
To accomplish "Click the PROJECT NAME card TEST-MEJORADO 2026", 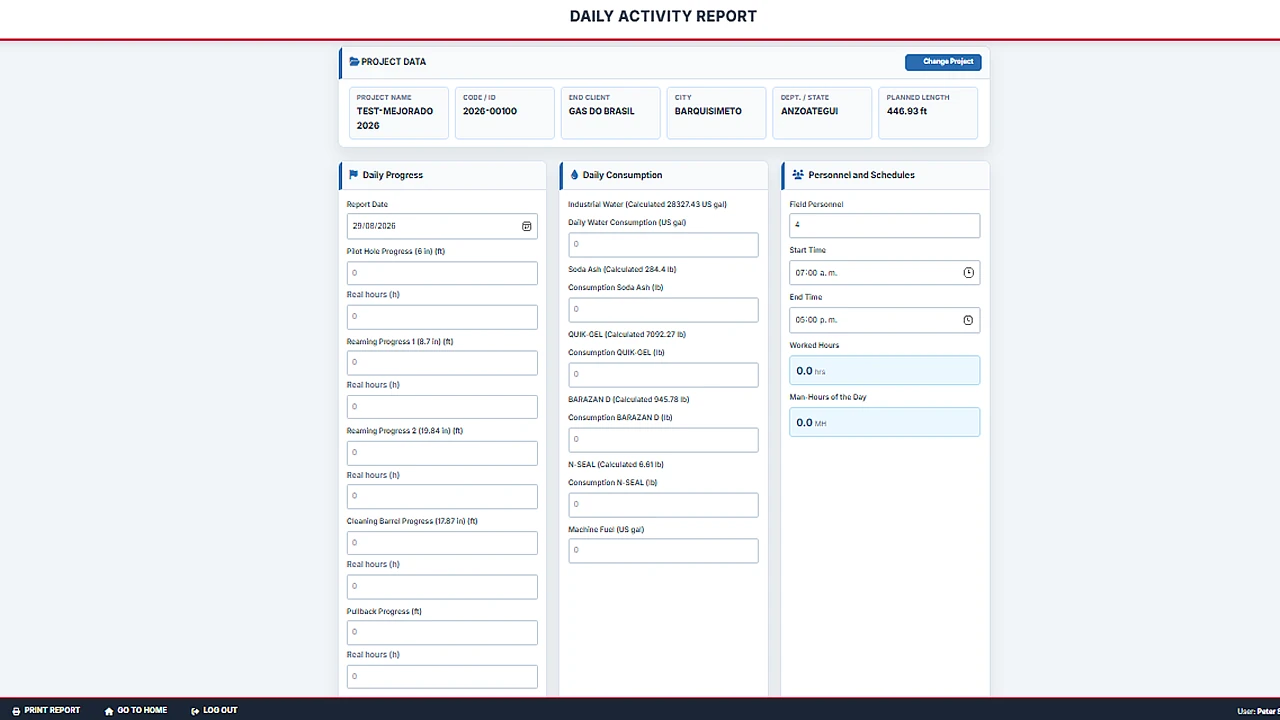I will coord(399,113).
